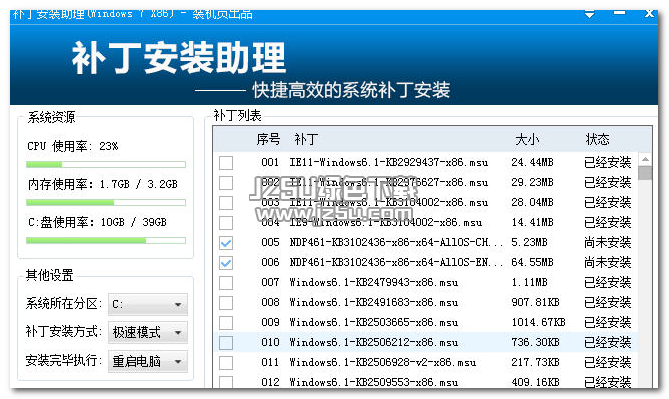The width and height of the screenshot is (669, 399).
Task: Click the size value 64.55MB
Action: 532,262
